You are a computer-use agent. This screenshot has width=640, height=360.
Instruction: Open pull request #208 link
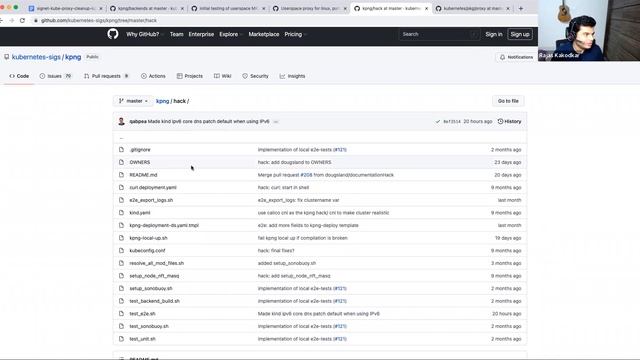306,175
